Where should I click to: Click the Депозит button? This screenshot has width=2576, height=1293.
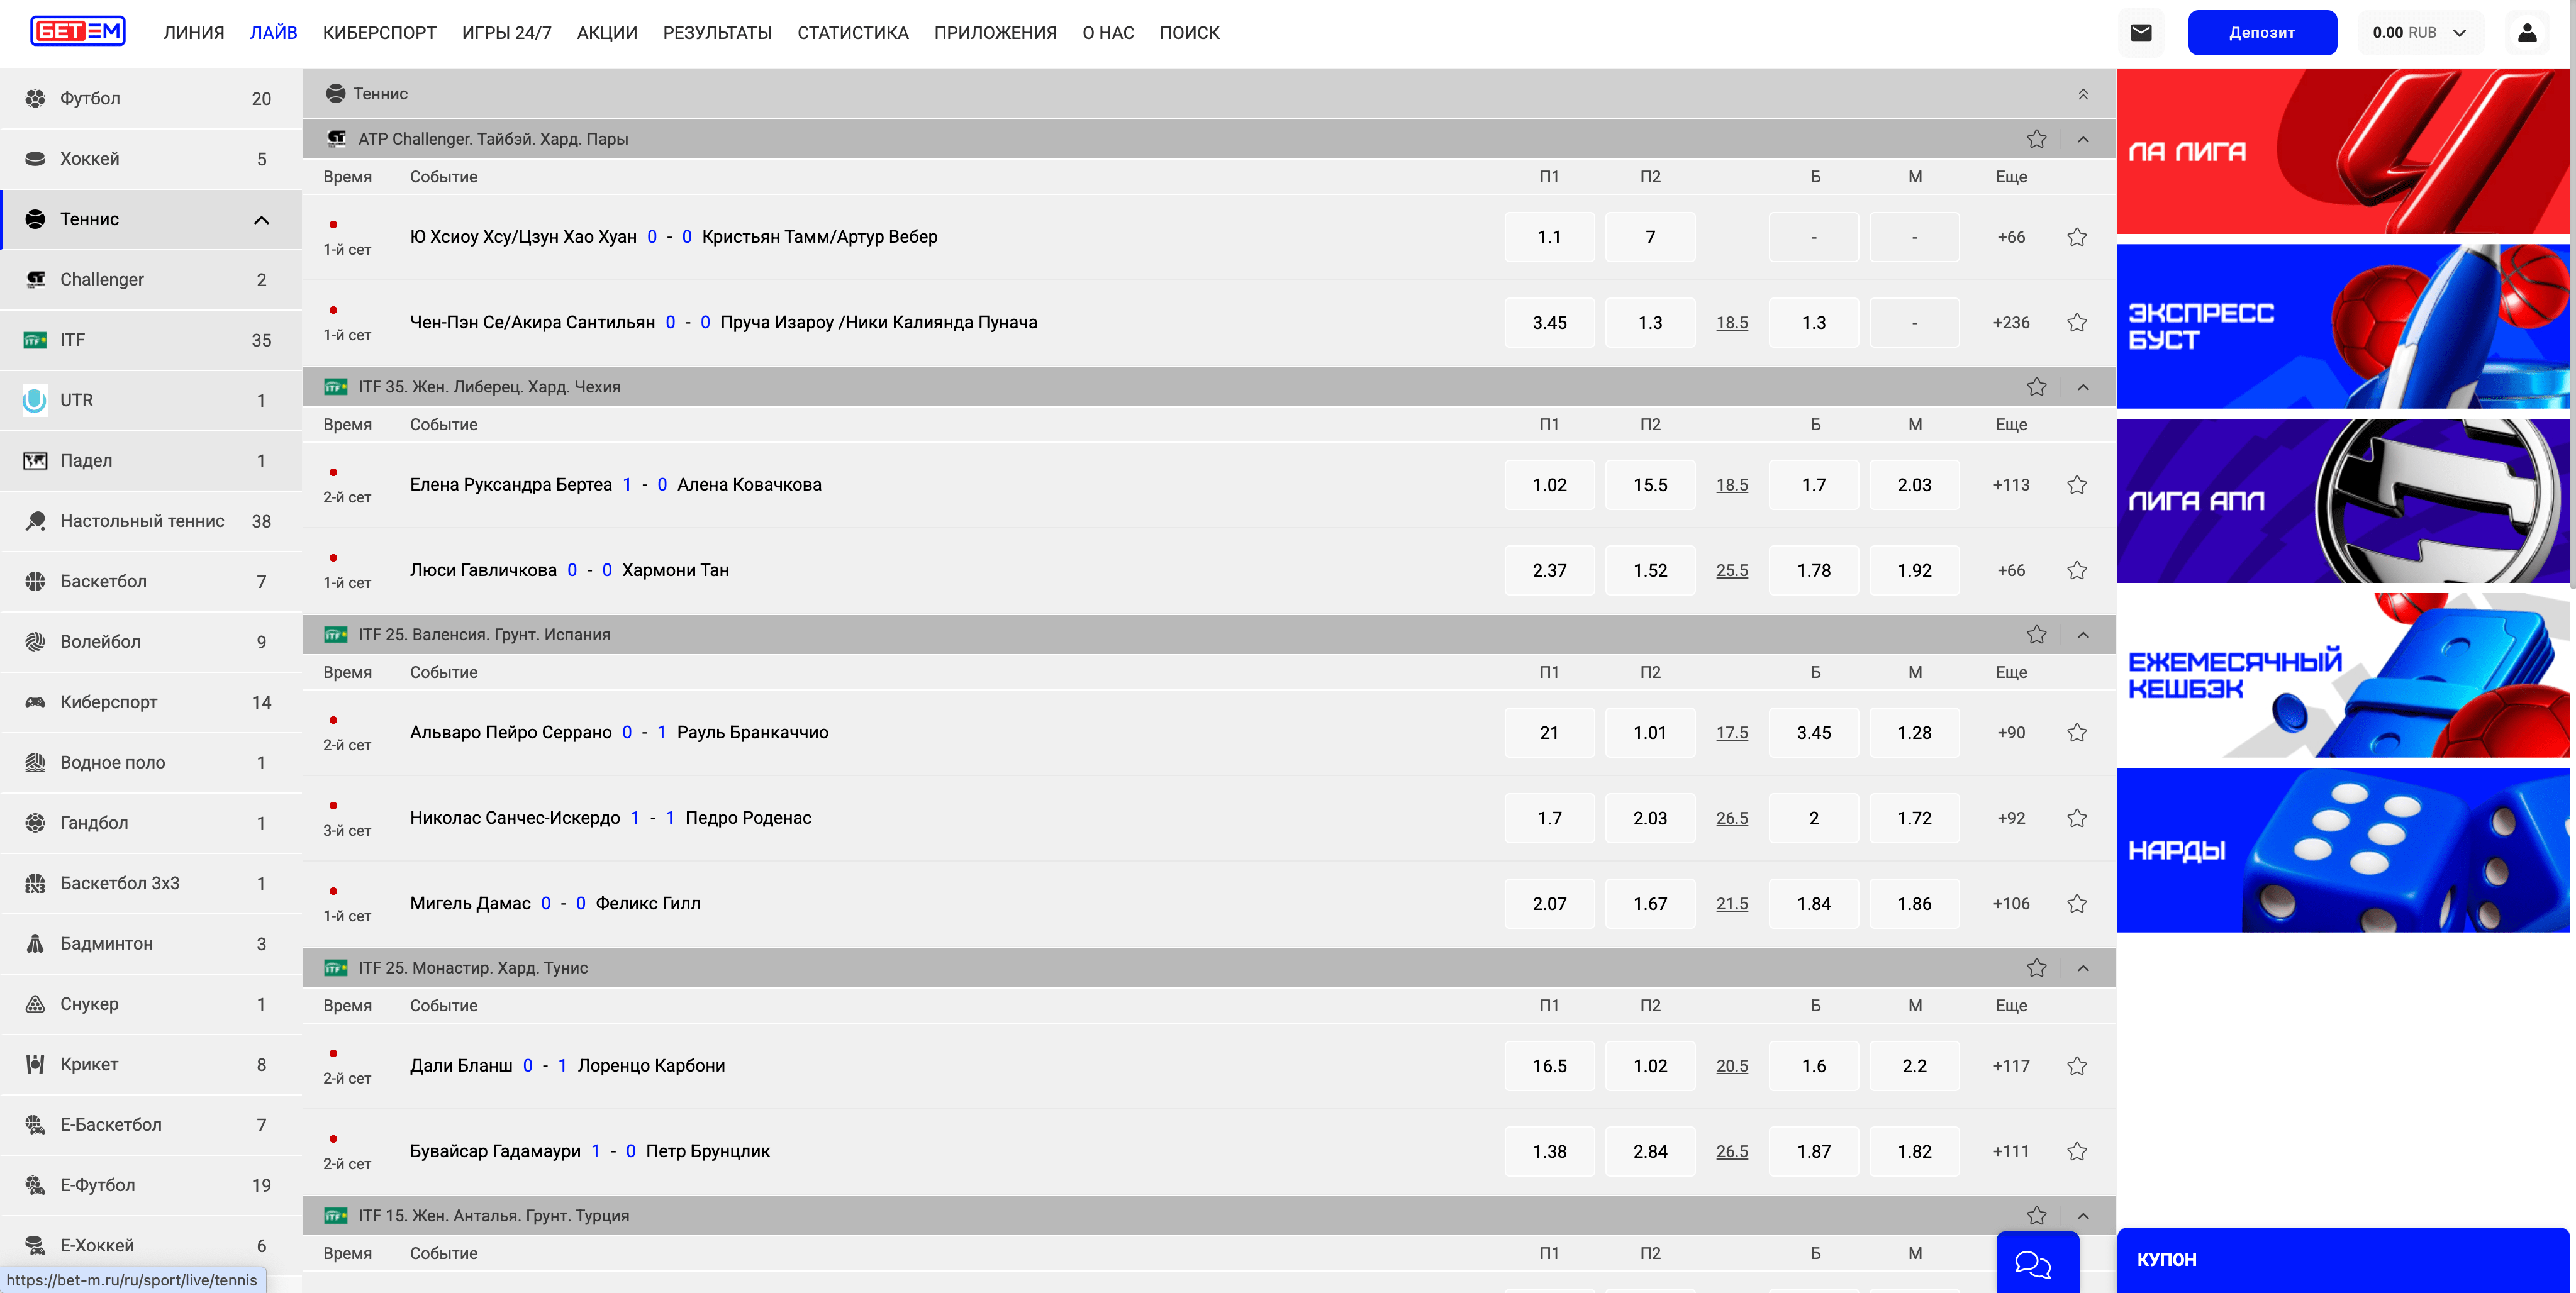point(2261,33)
